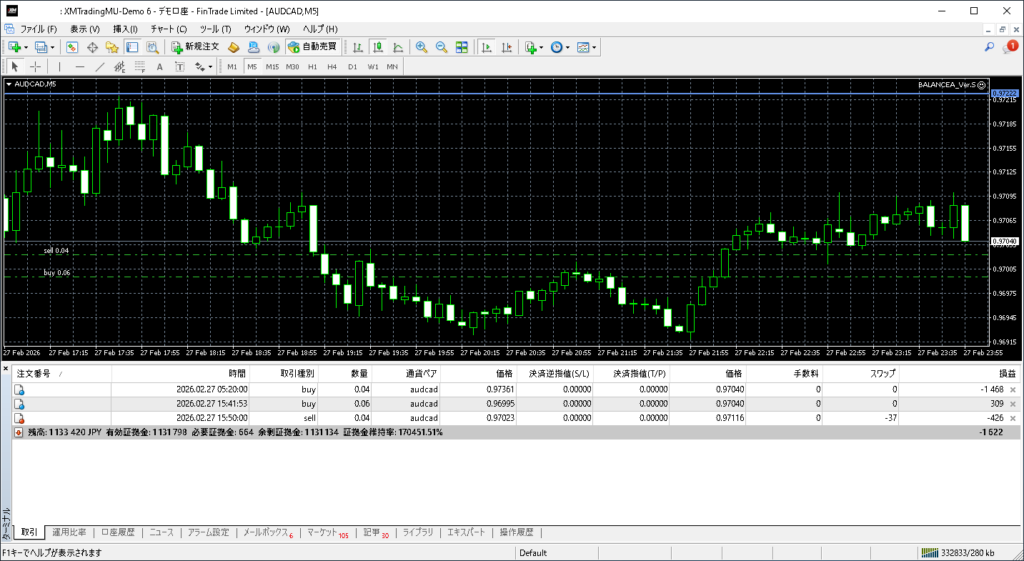Select the draw horizontal line tool
The image size is (1024, 561).
coord(80,67)
